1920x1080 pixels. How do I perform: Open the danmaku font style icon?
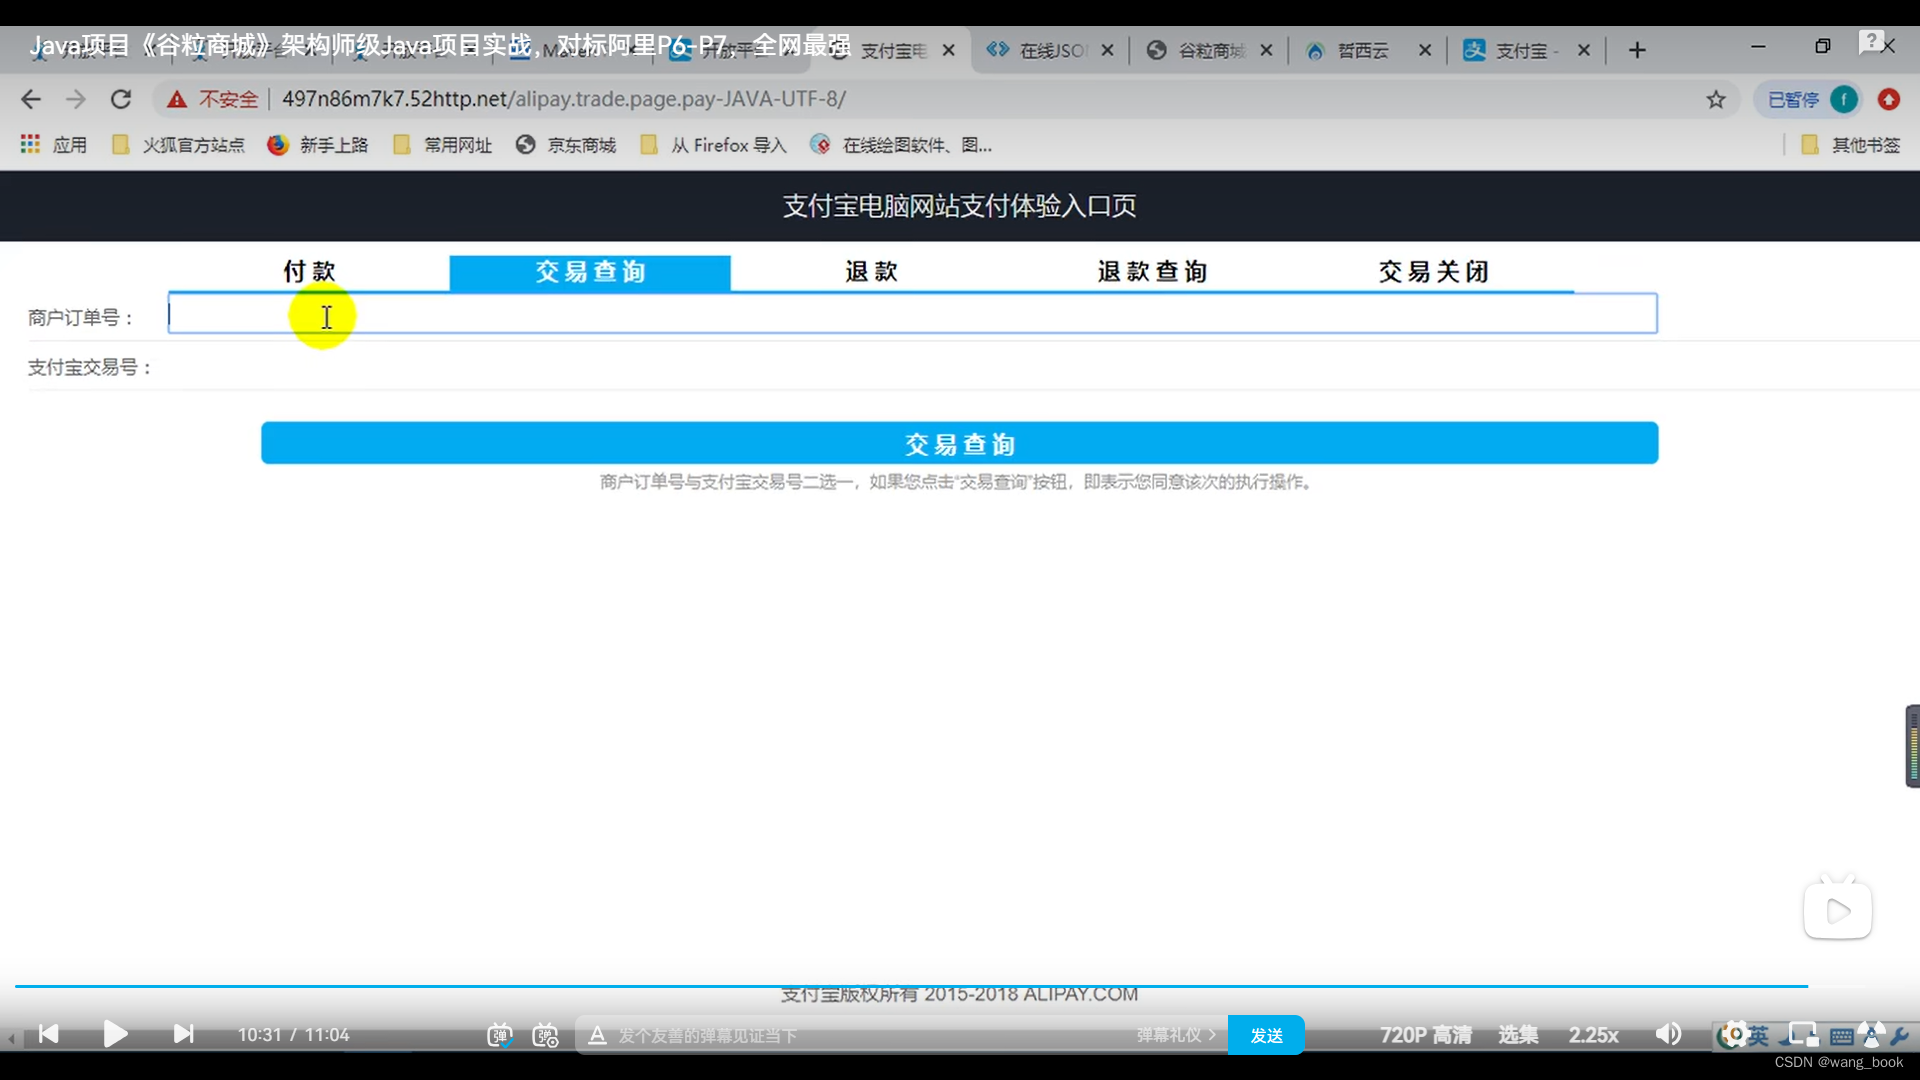597,1035
